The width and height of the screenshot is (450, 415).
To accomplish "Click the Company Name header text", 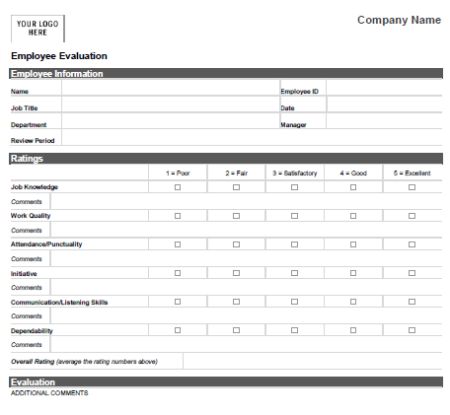I will 399,20.
